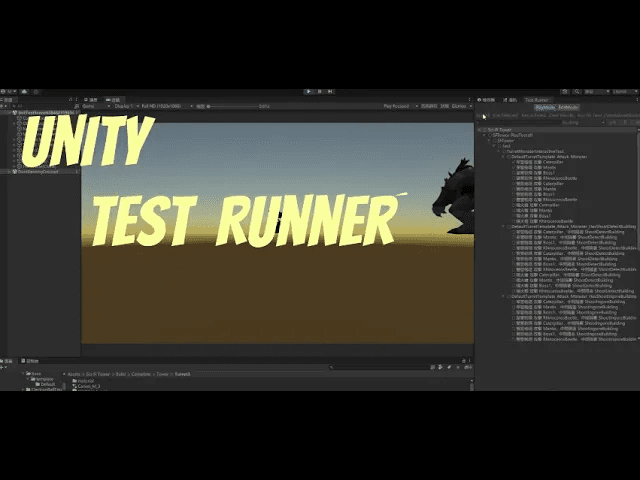
Task: Open the Hierarchy panel tab
Action: tap(8, 100)
